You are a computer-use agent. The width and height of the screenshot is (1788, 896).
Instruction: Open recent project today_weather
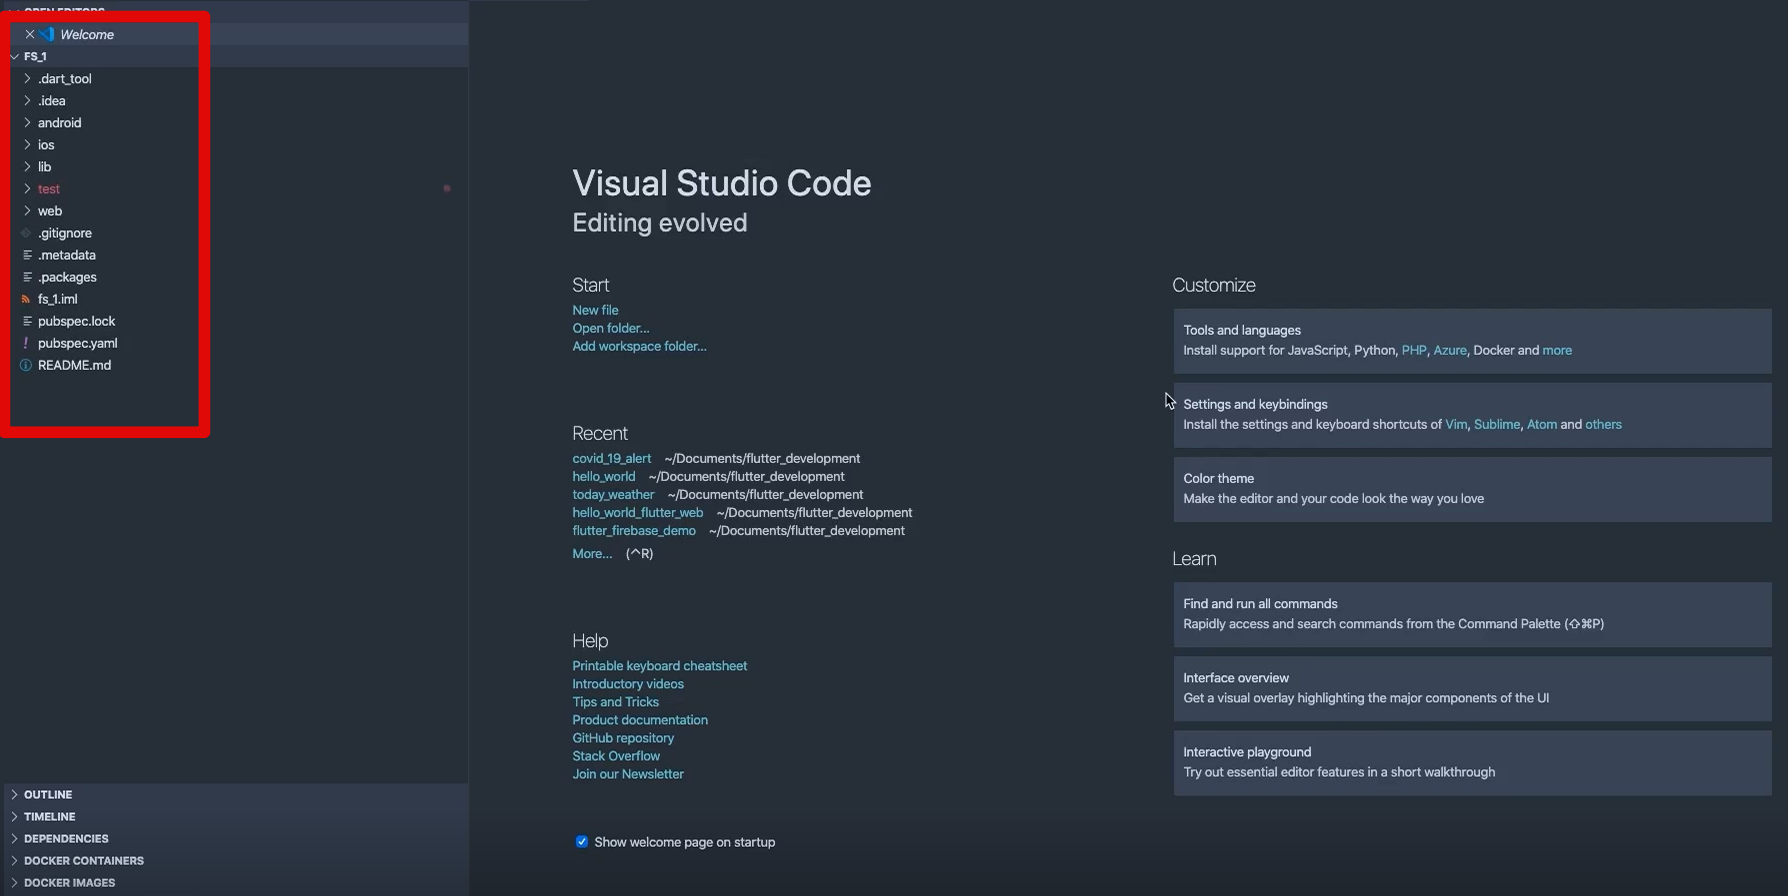tap(613, 494)
